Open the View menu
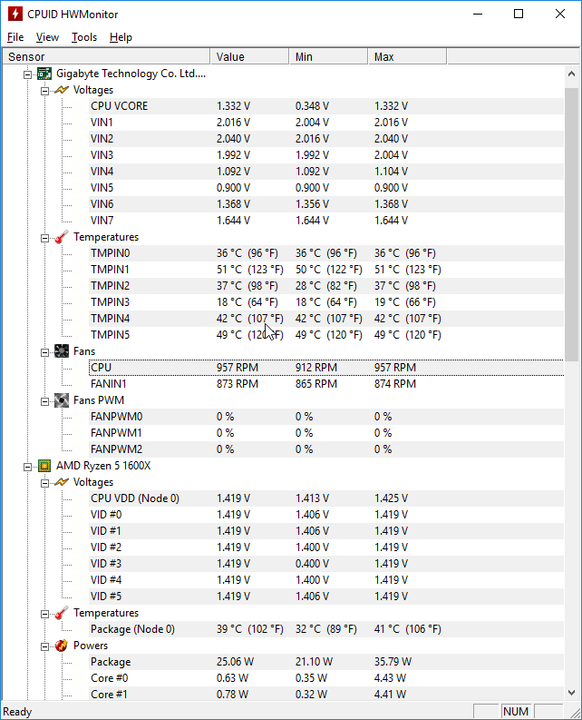Viewport: 582px width, 720px height. pos(47,37)
